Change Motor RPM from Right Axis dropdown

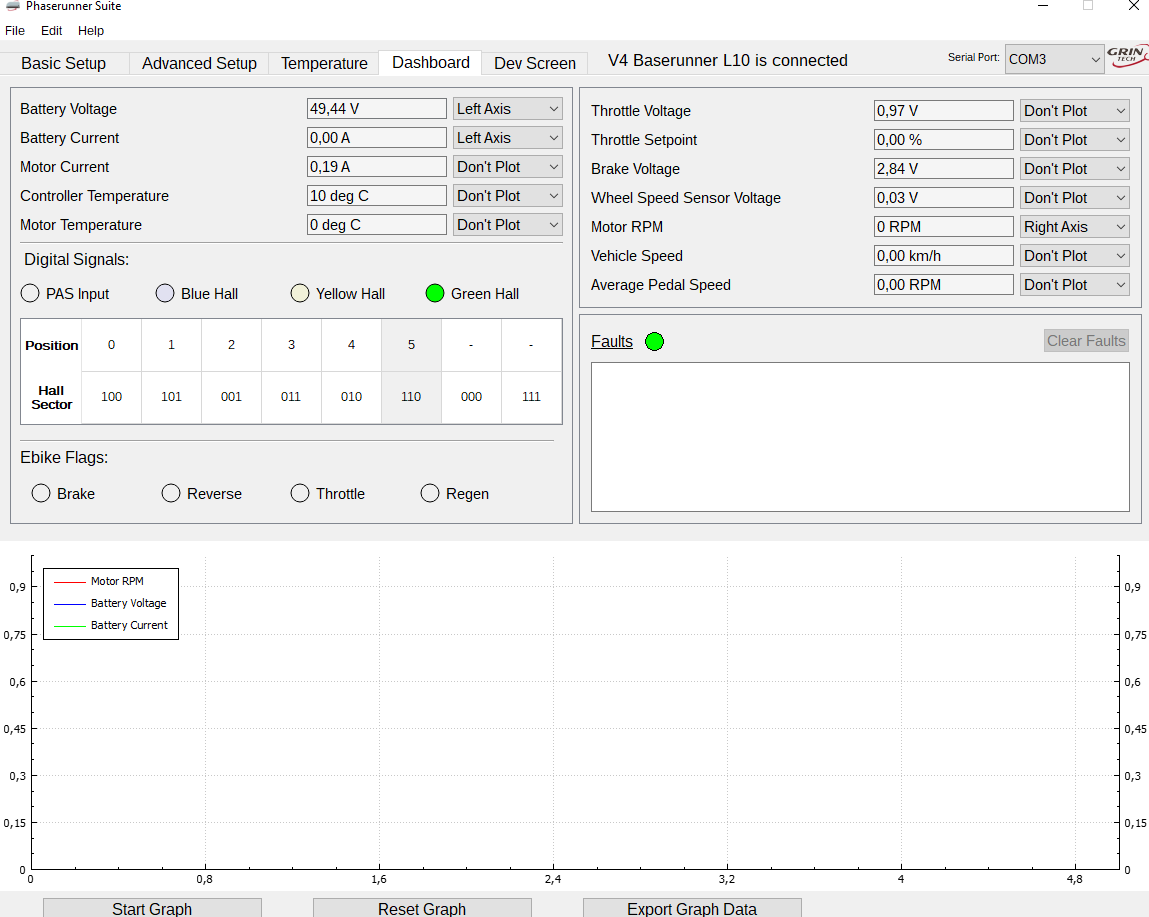(1074, 226)
